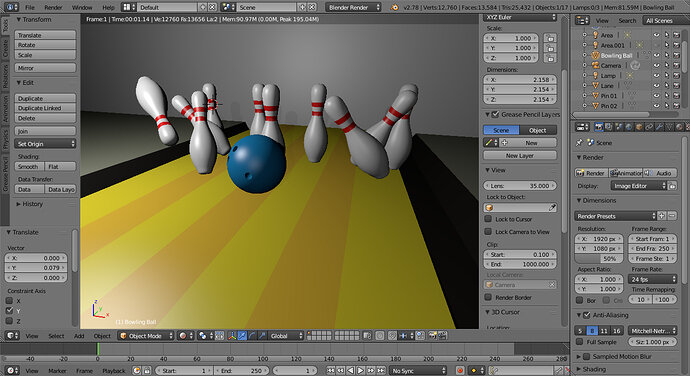Click renderability camera icon for Pin 01
This screenshot has height=376, width=690.
(677, 96)
